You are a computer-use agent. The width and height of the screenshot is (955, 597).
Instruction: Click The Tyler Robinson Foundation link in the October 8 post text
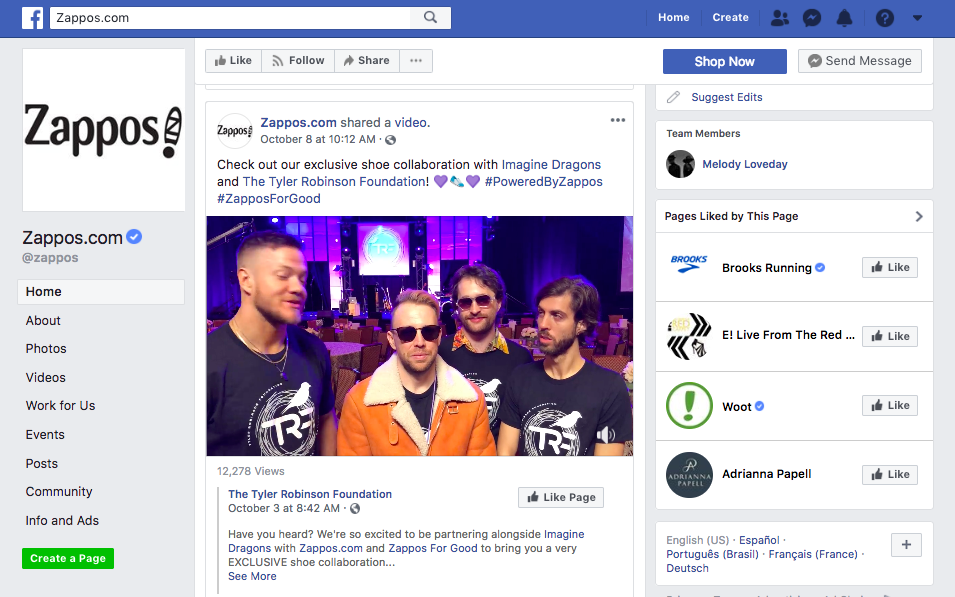coord(334,182)
